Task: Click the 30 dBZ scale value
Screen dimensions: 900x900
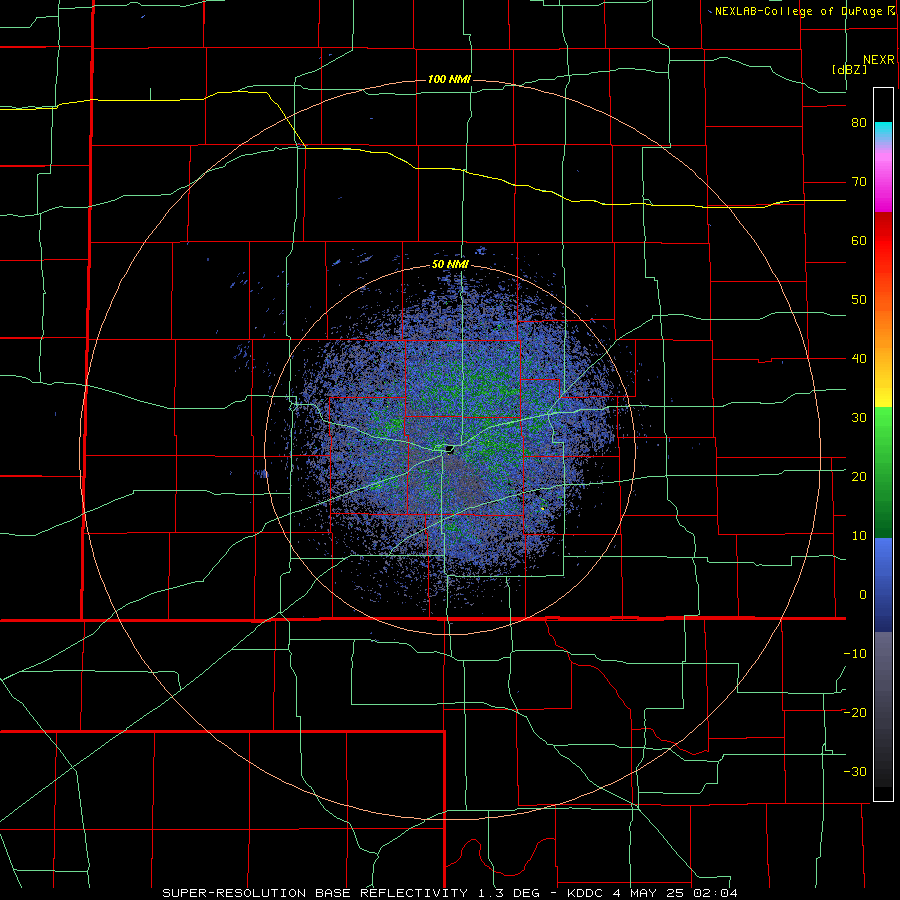Action: (859, 417)
